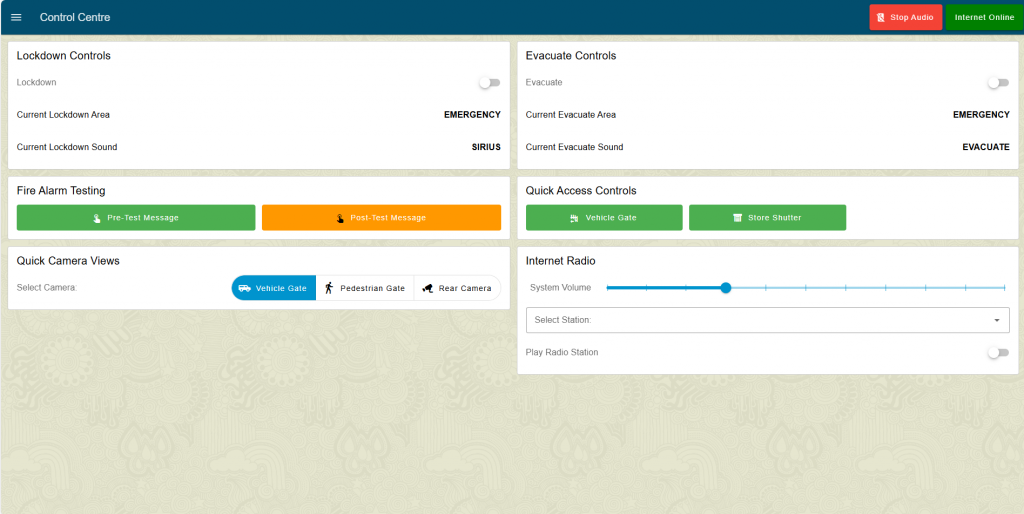This screenshot has width=1024, height=514.
Task: Click the gate icon on Vehicle Gate button
Action: click(x=574, y=218)
